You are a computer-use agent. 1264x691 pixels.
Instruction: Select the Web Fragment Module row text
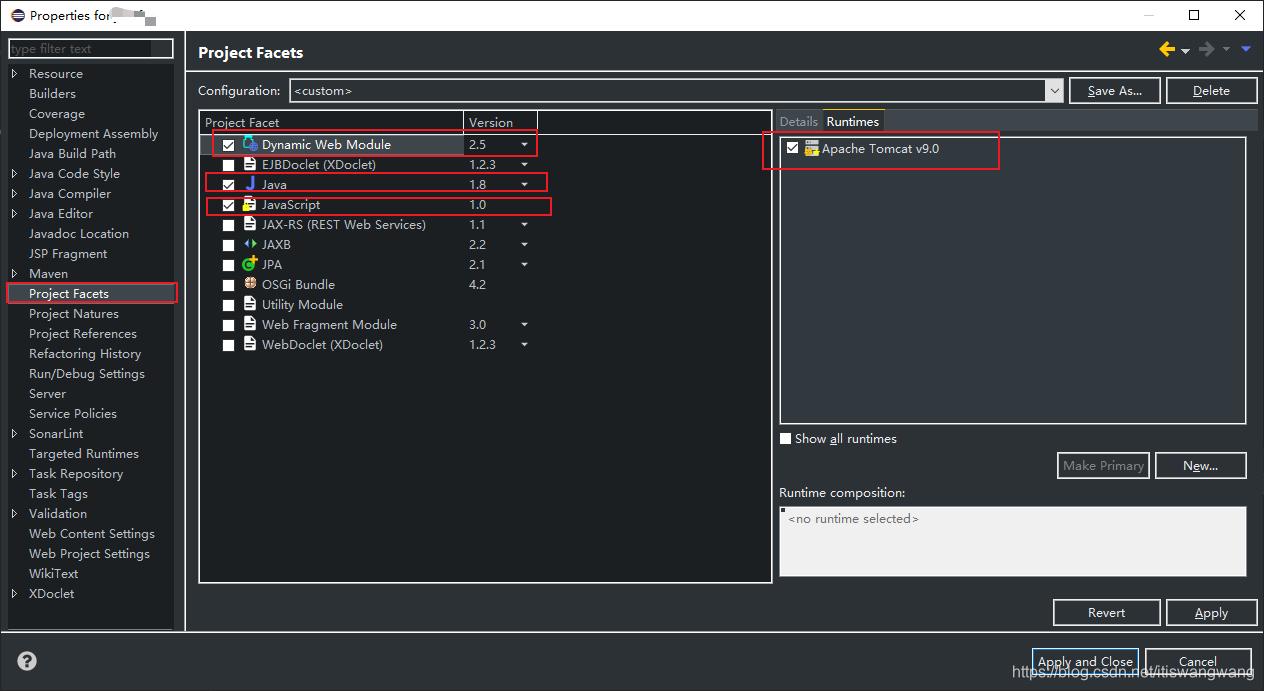click(x=329, y=324)
